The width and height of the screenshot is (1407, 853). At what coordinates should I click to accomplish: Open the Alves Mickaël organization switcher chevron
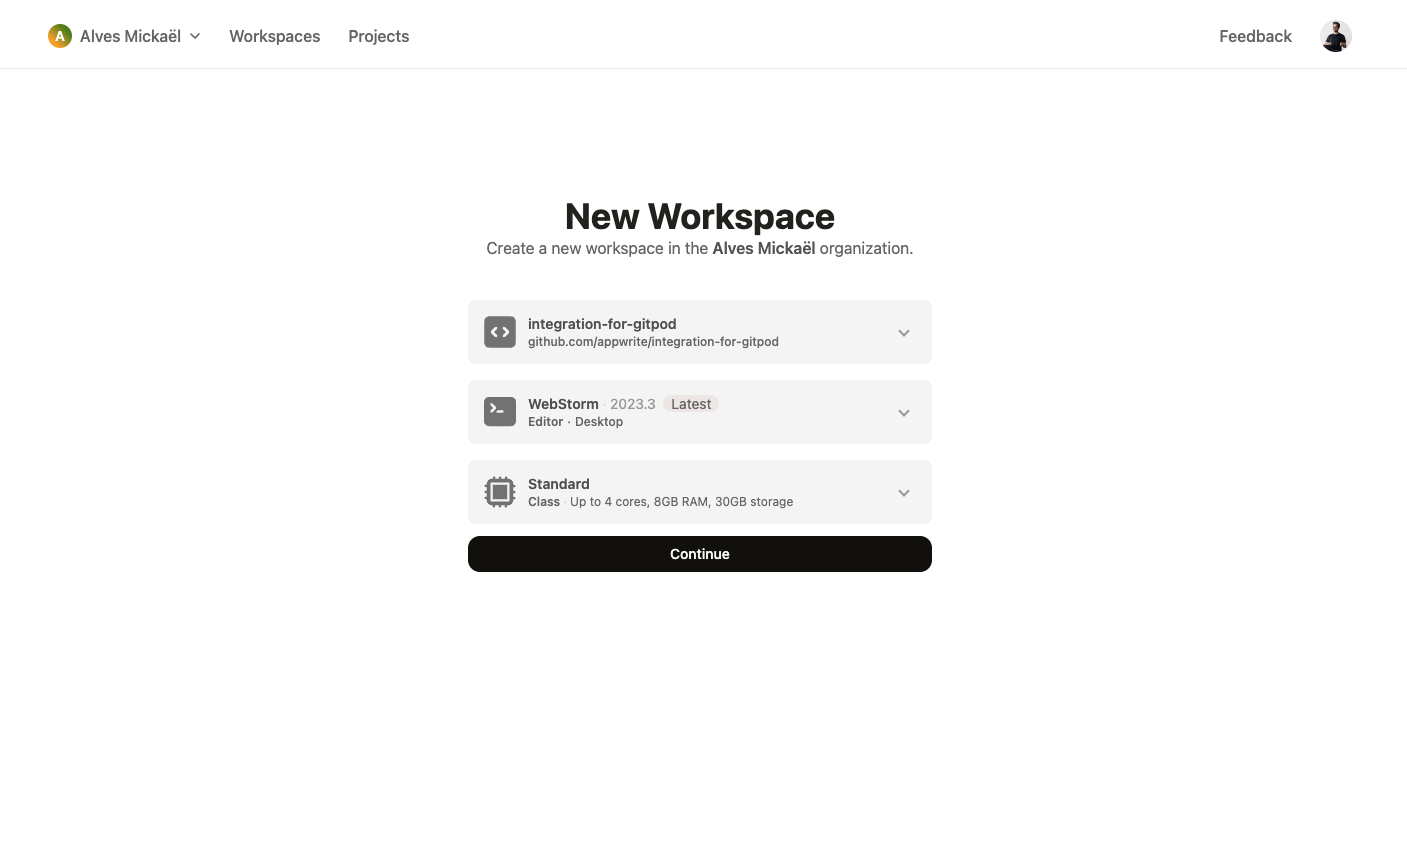click(195, 36)
